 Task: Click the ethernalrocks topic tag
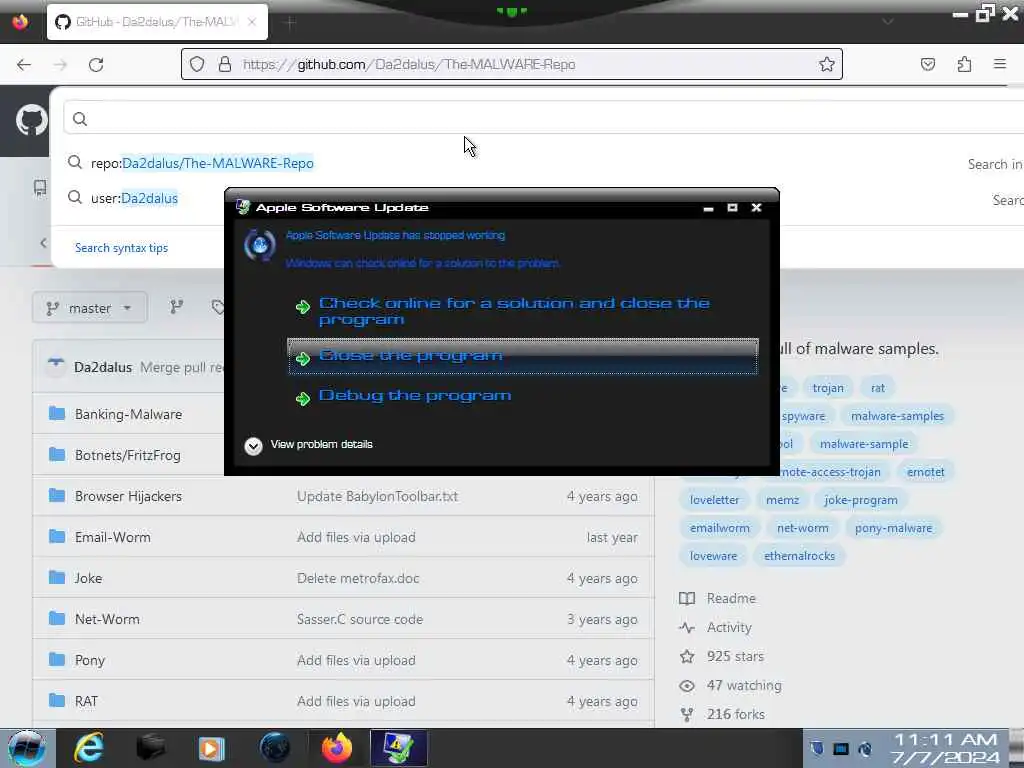(x=799, y=556)
